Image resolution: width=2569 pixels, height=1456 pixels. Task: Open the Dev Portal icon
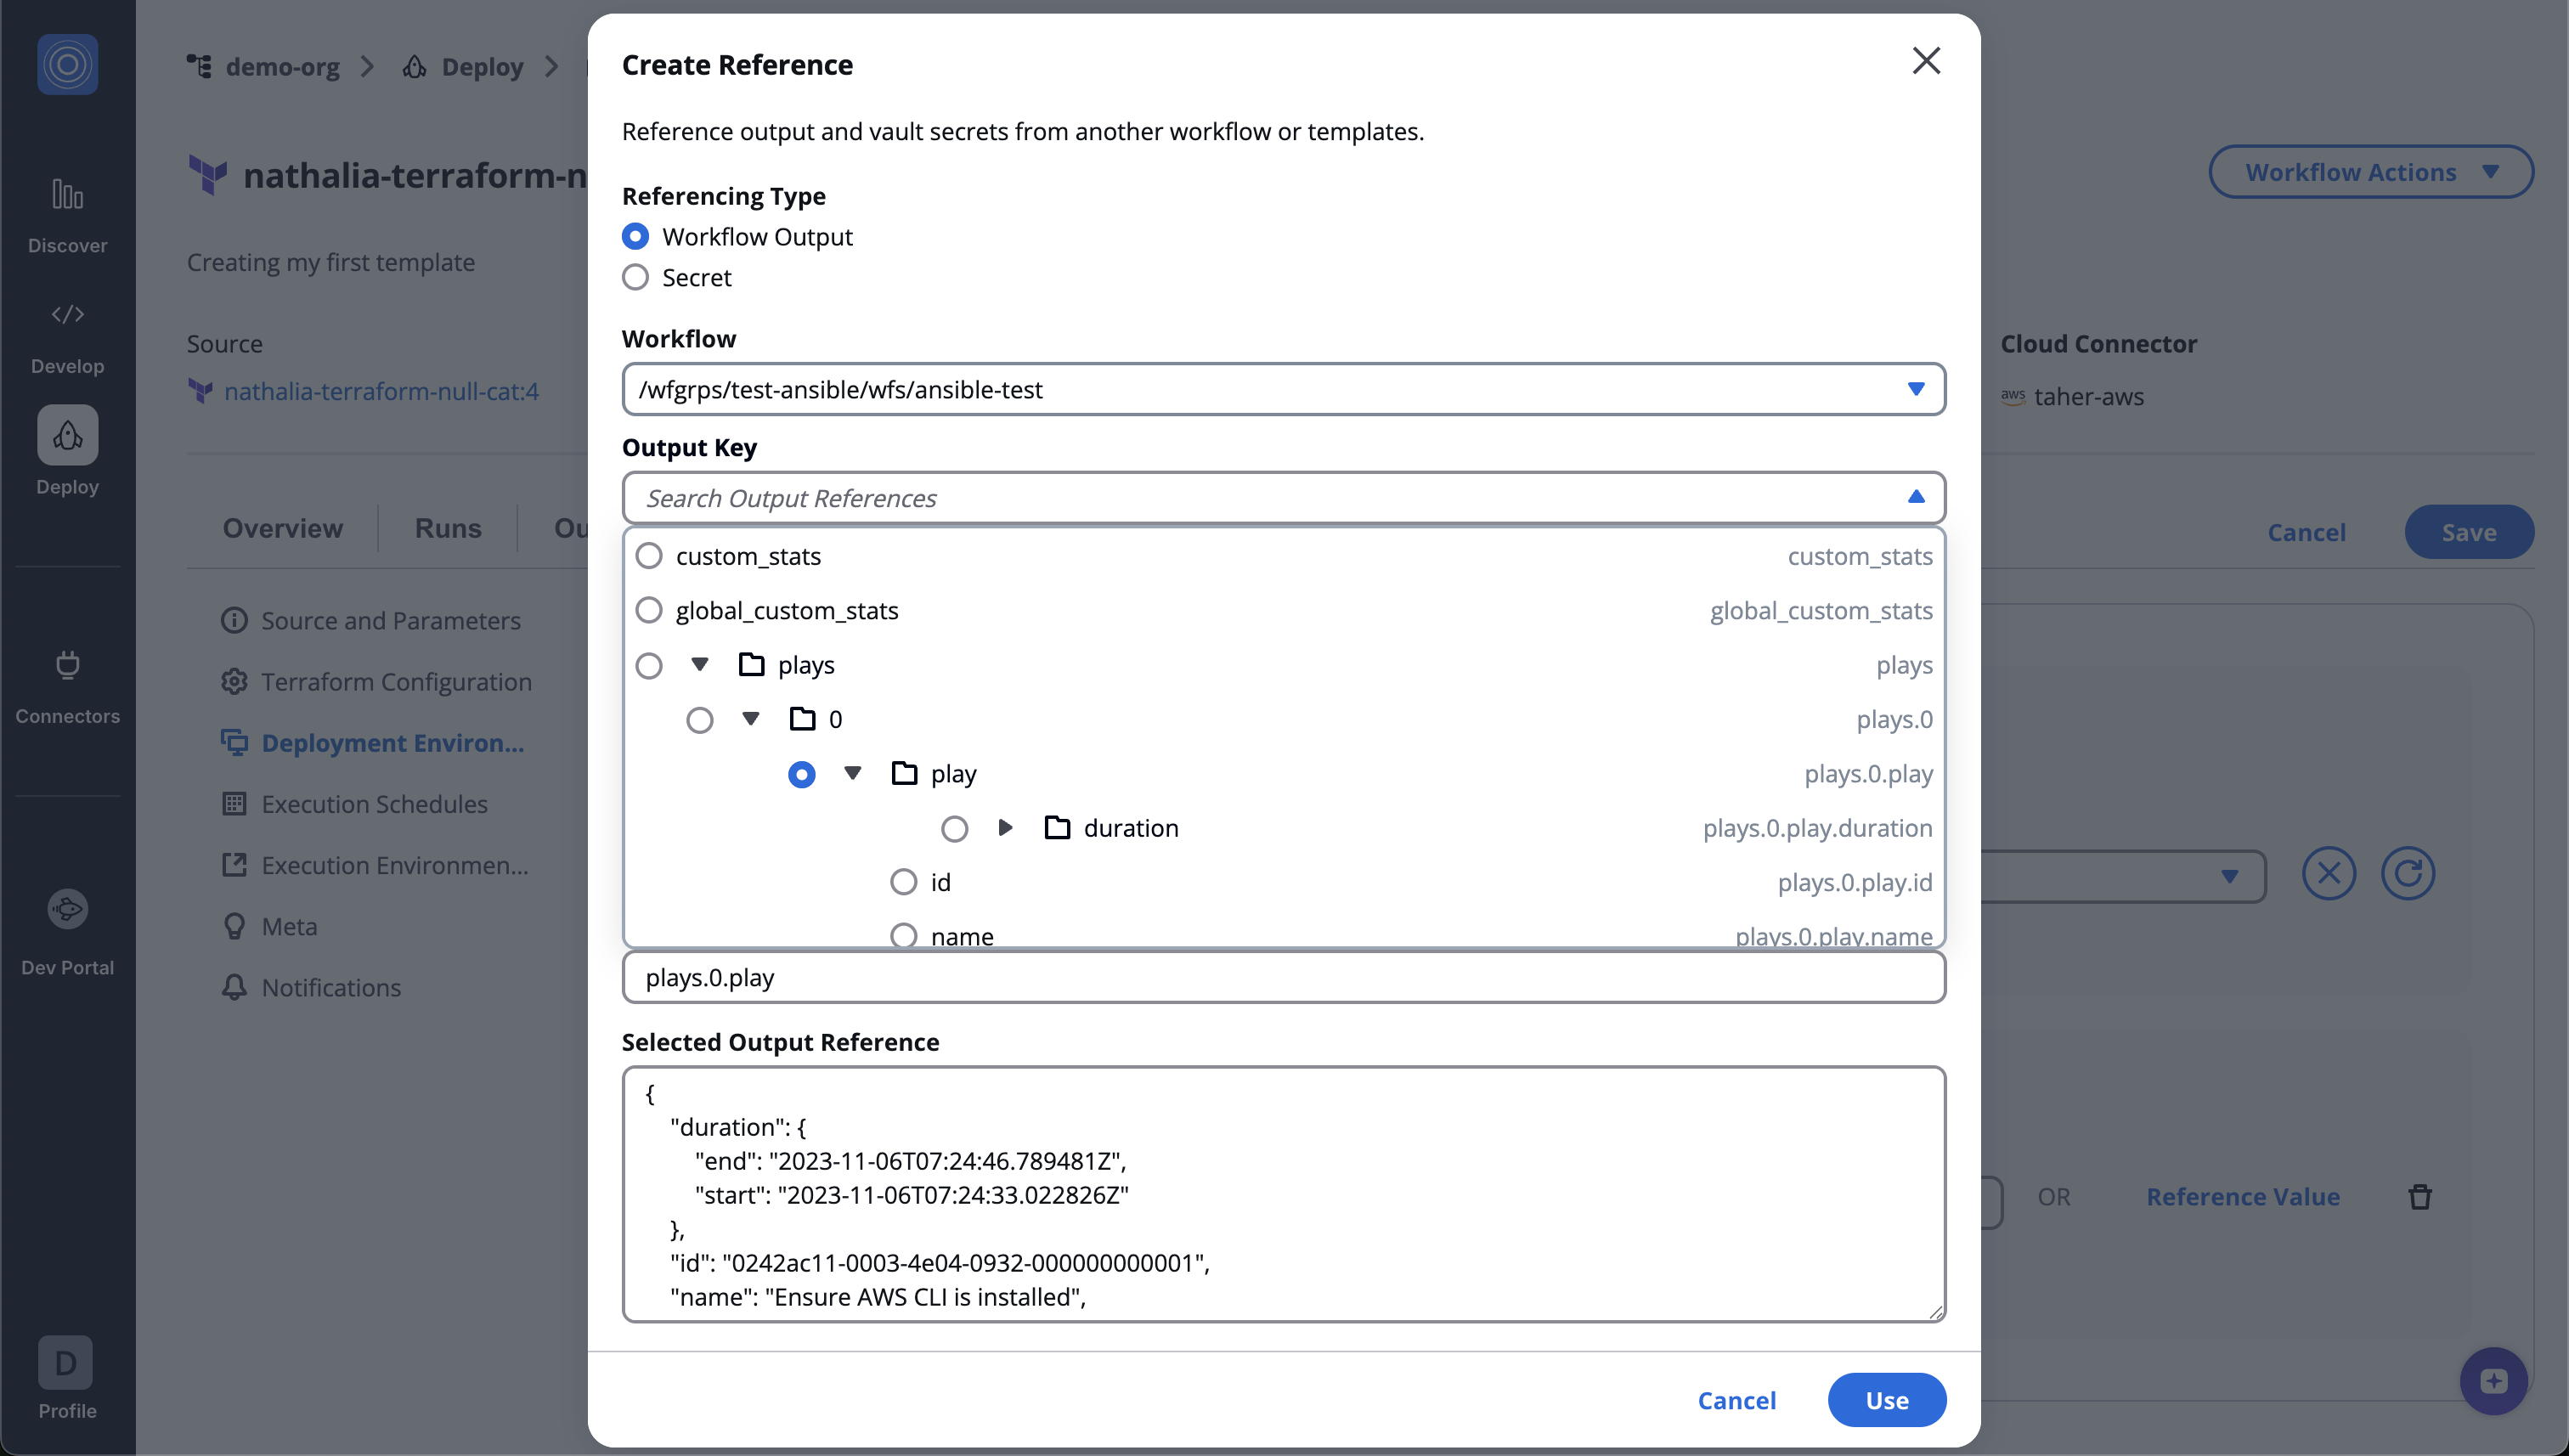pyautogui.click(x=67, y=908)
